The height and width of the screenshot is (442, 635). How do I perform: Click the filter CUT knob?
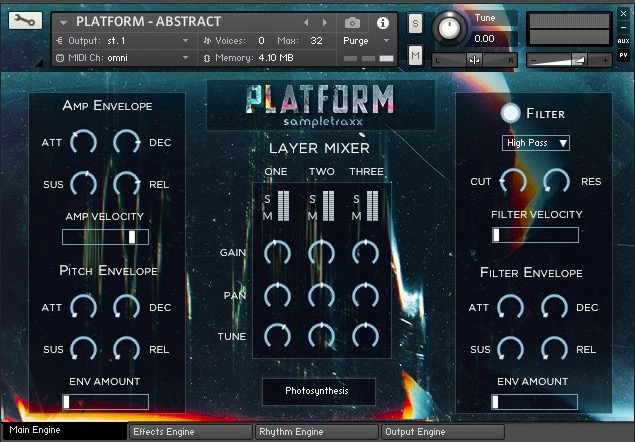coord(513,181)
